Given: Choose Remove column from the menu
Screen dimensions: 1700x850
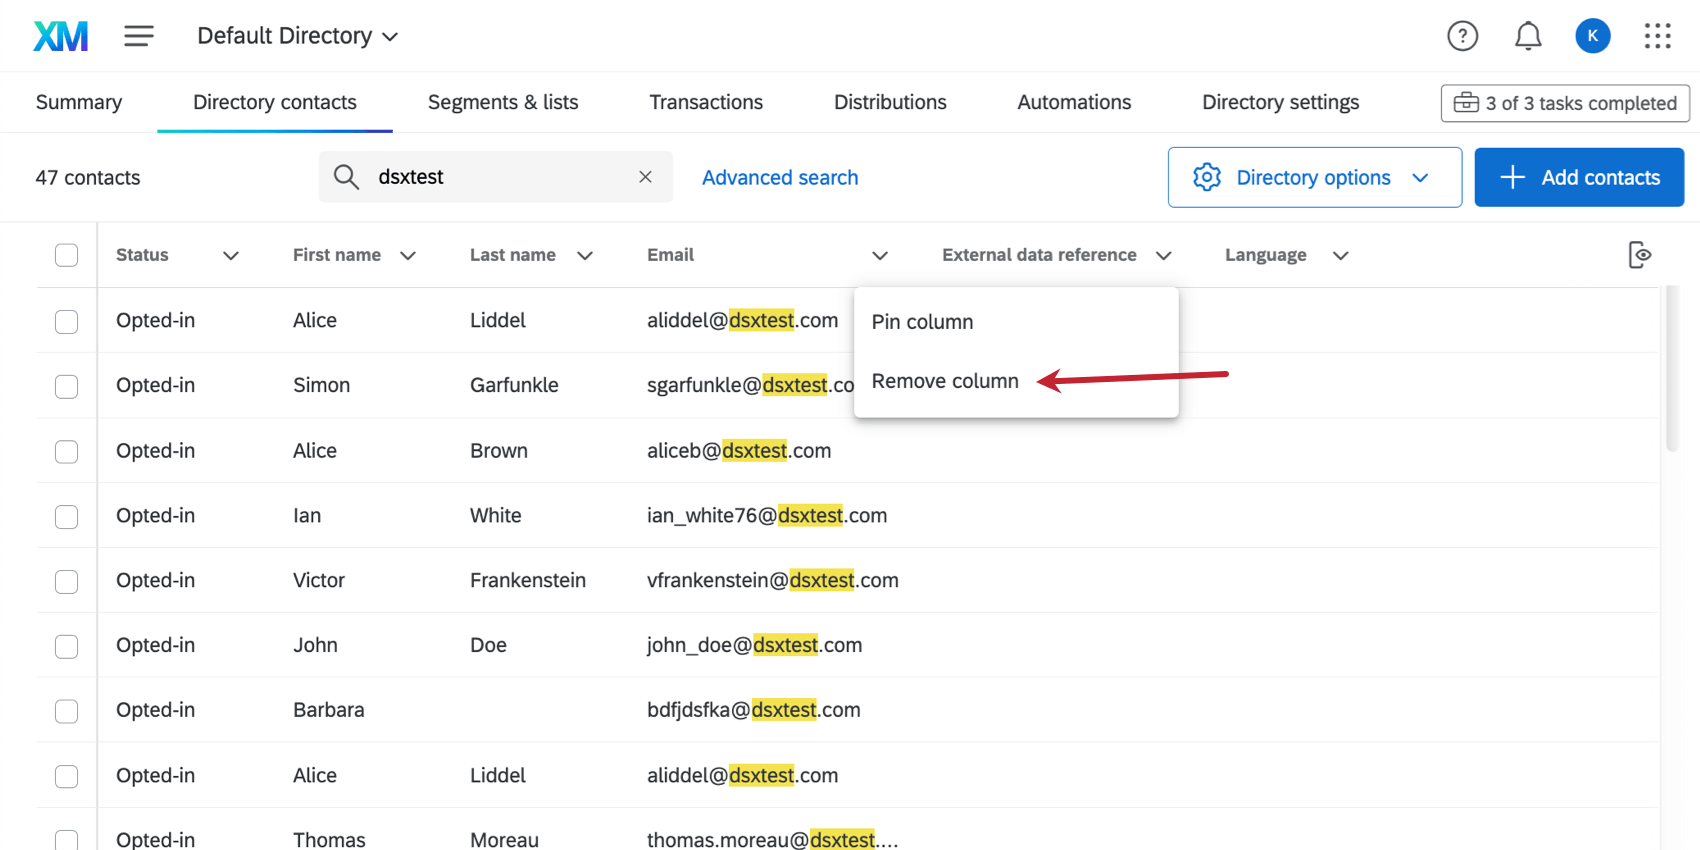Looking at the screenshot, I should pos(945,381).
